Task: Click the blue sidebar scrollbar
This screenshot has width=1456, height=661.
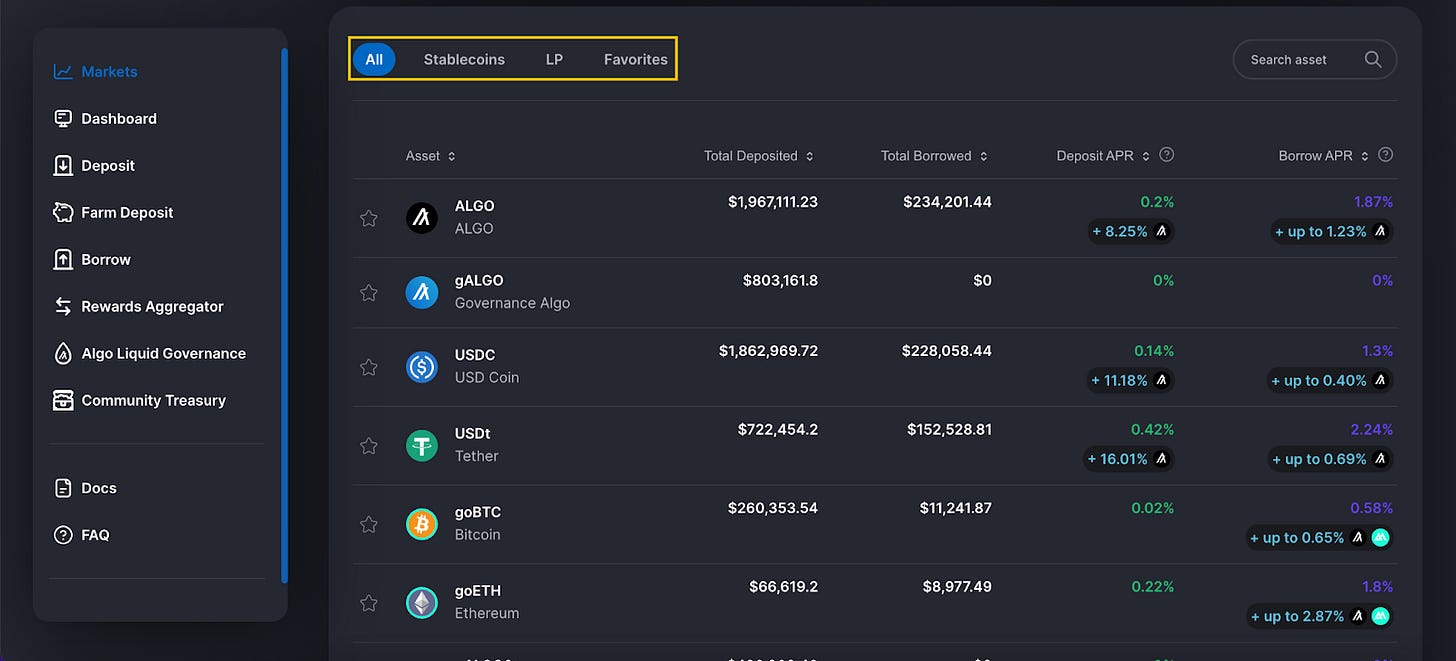Action: click(x=285, y=315)
